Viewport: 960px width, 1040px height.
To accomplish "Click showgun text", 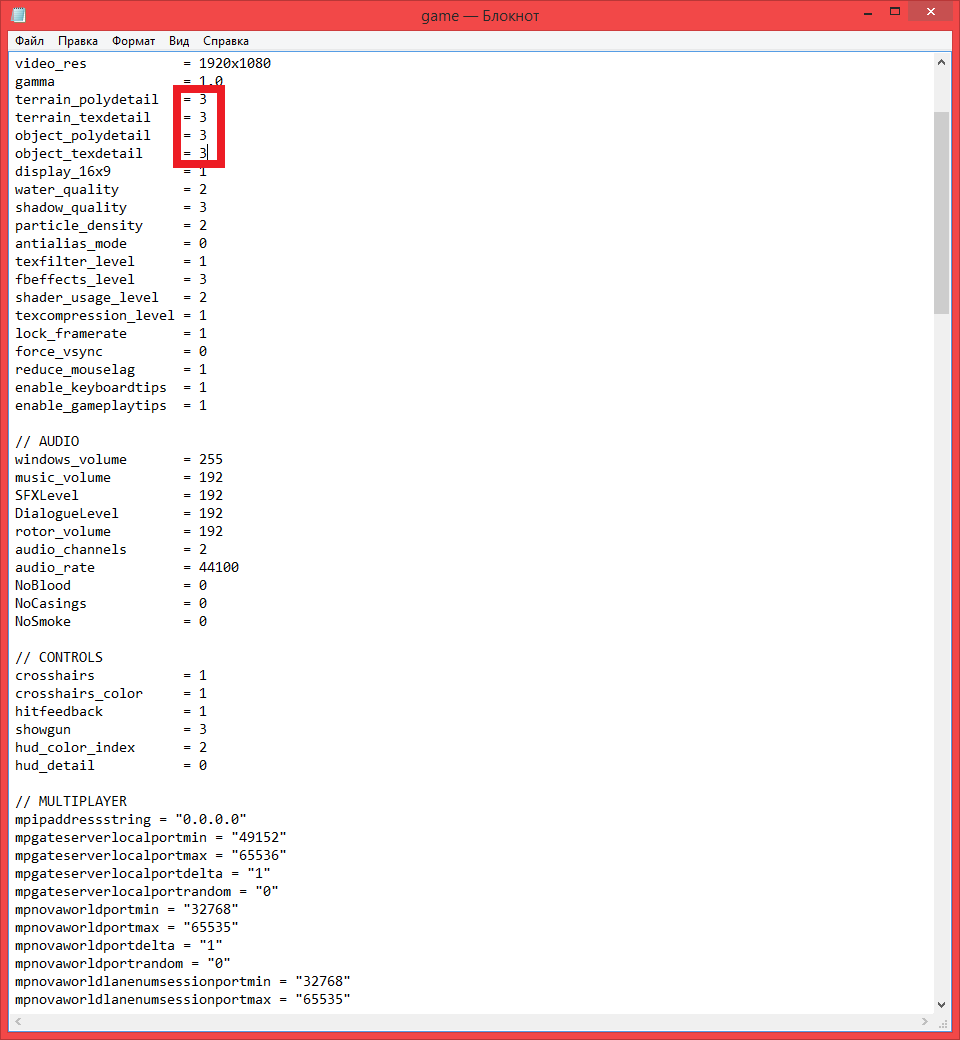I will pyautogui.click(x=43, y=730).
